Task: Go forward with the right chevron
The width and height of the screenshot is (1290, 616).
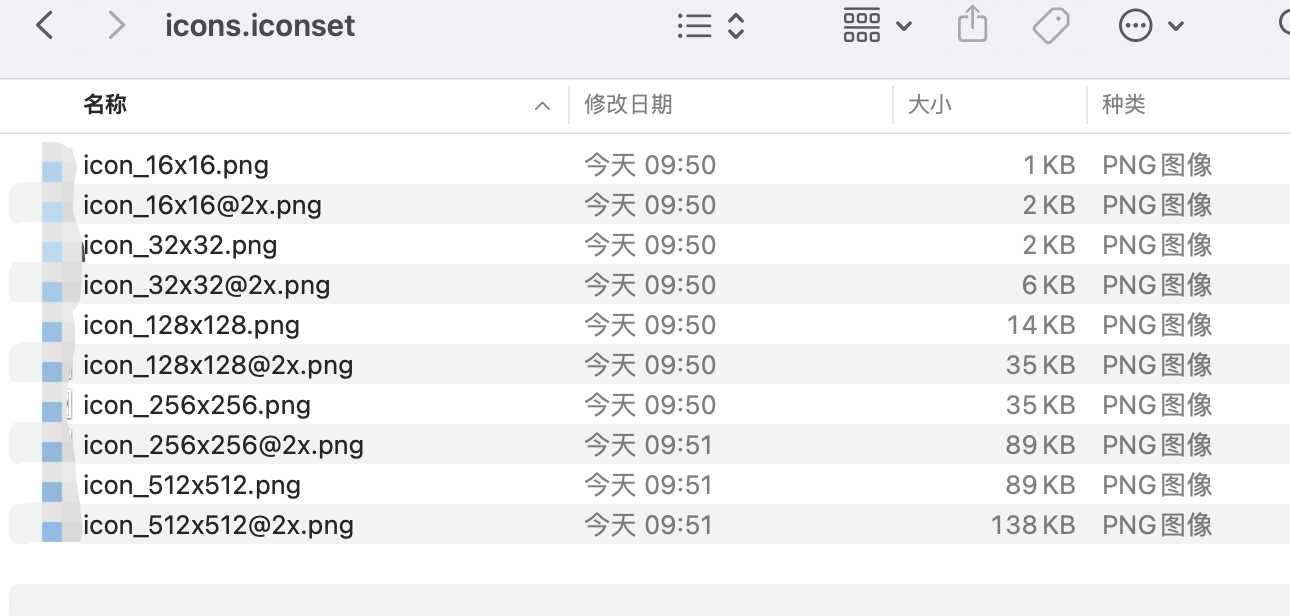Action: click(117, 25)
